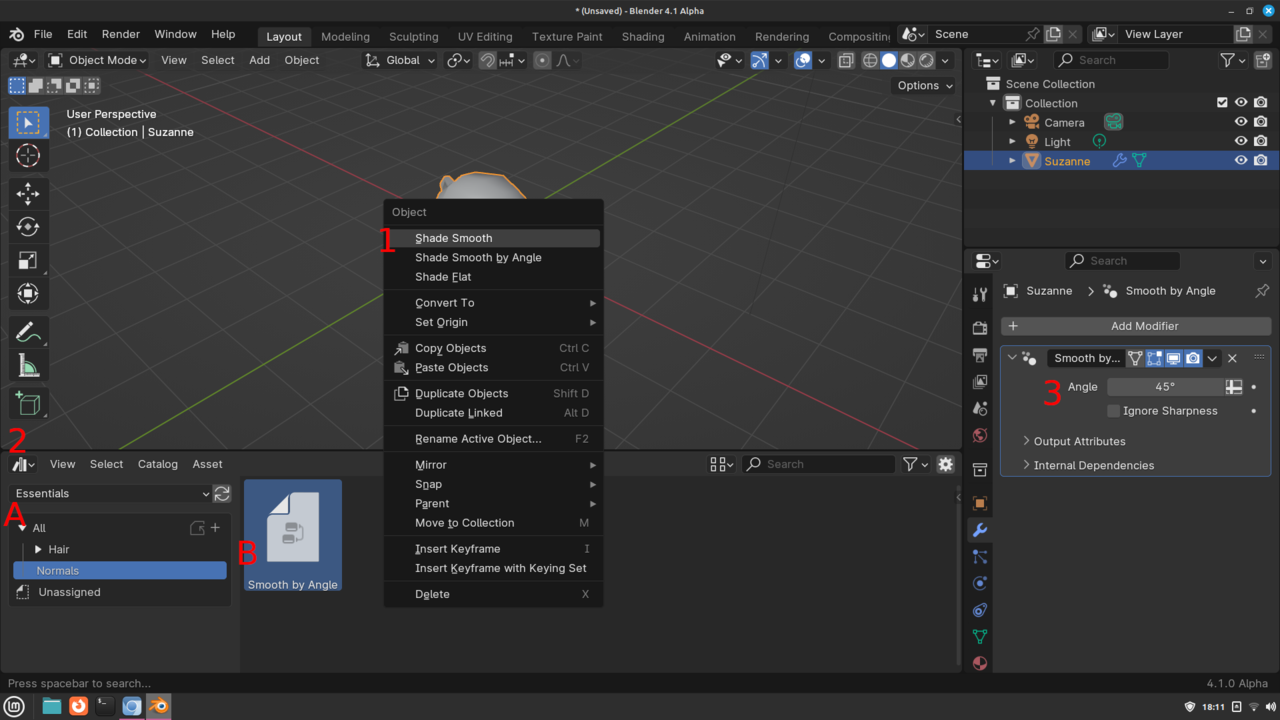Hide the Light in the viewport
Screen dimensions: 1280x720
coord(1241,141)
